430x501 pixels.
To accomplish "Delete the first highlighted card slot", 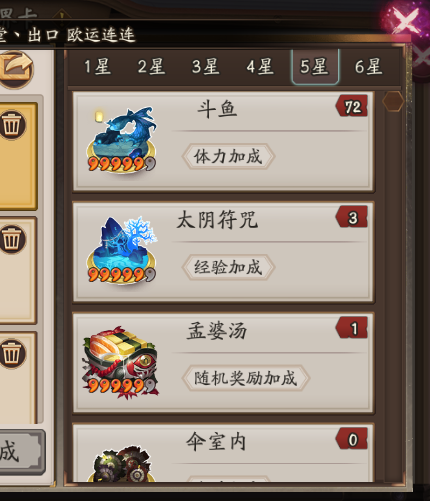I will click(12, 125).
